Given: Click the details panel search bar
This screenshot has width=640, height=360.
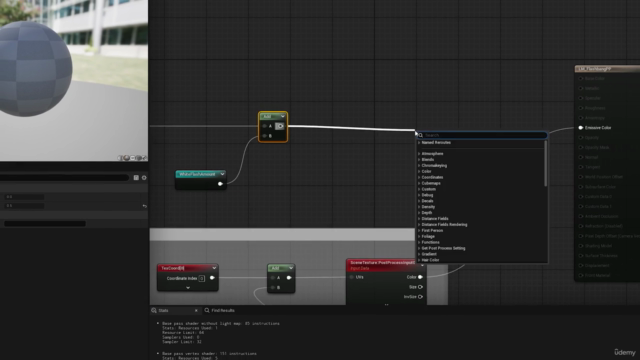Looking at the screenshot, I should click(x=64, y=178).
